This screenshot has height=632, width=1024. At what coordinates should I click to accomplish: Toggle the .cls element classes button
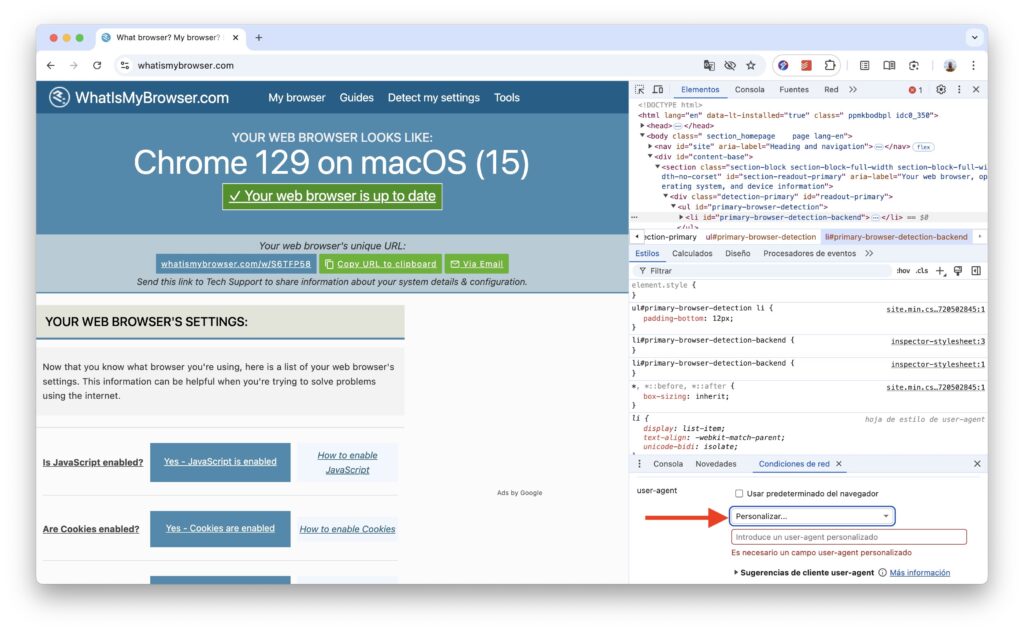click(921, 271)
